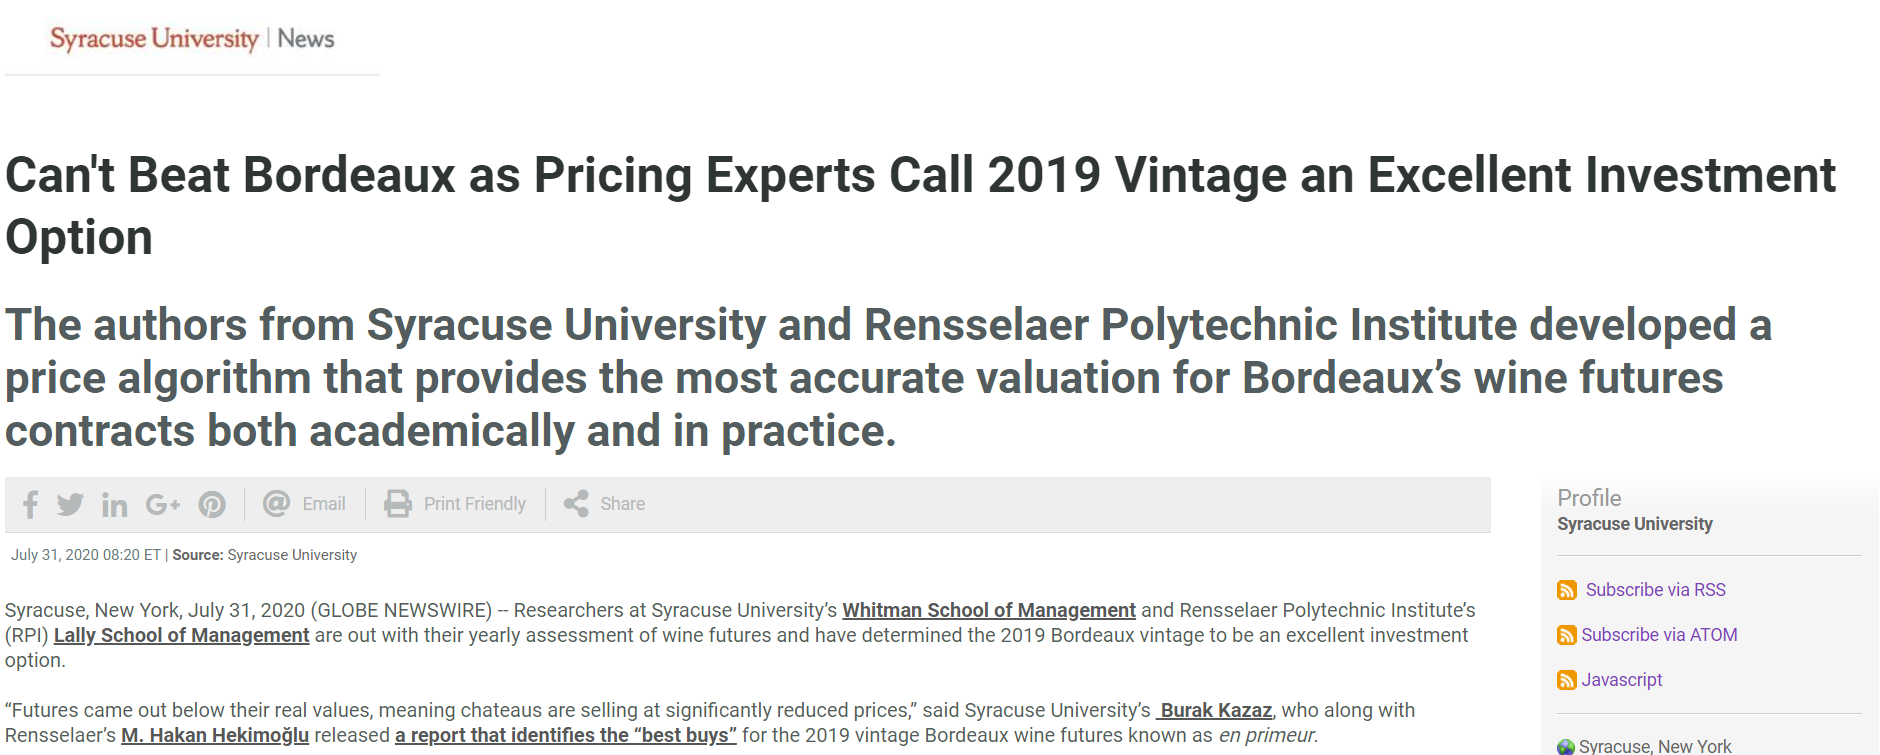Open the Whitman School of Management link
The width and height of the screenshot is (1880, 755).
[989, 610]
